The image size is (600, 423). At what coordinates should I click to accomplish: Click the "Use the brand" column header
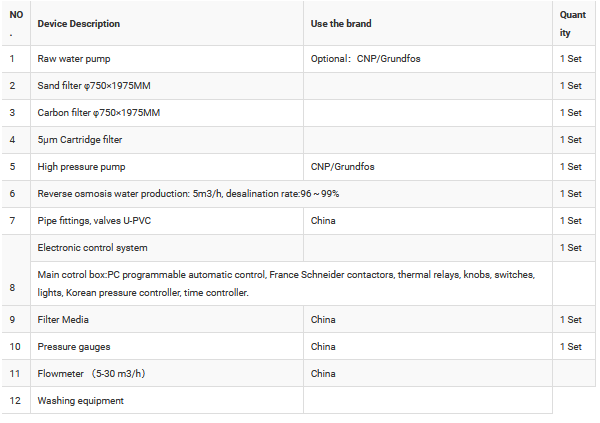tap(344, 23)
